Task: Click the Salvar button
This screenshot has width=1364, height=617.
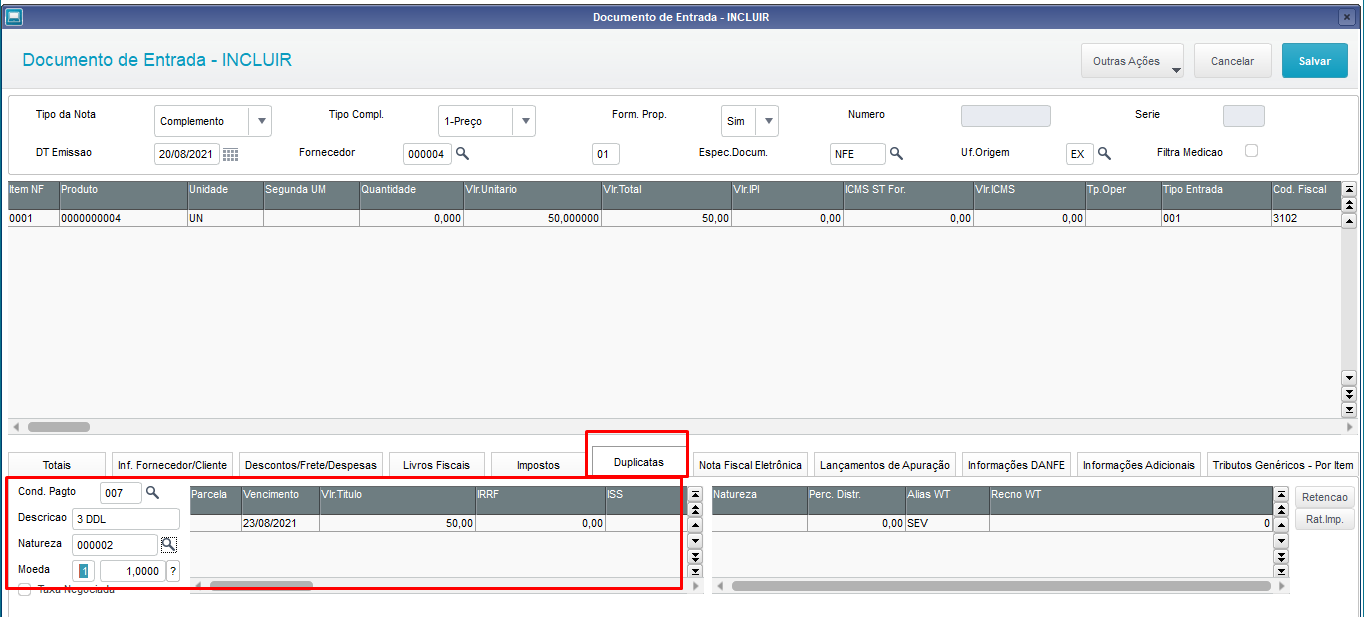Action: 1315,61
